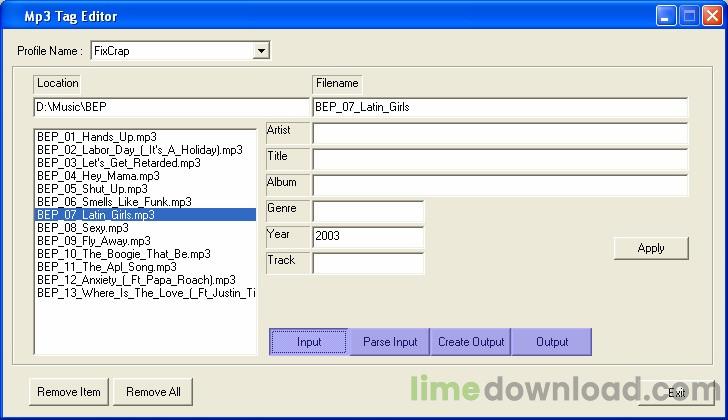Click the Location column label

tap(58, 84)
